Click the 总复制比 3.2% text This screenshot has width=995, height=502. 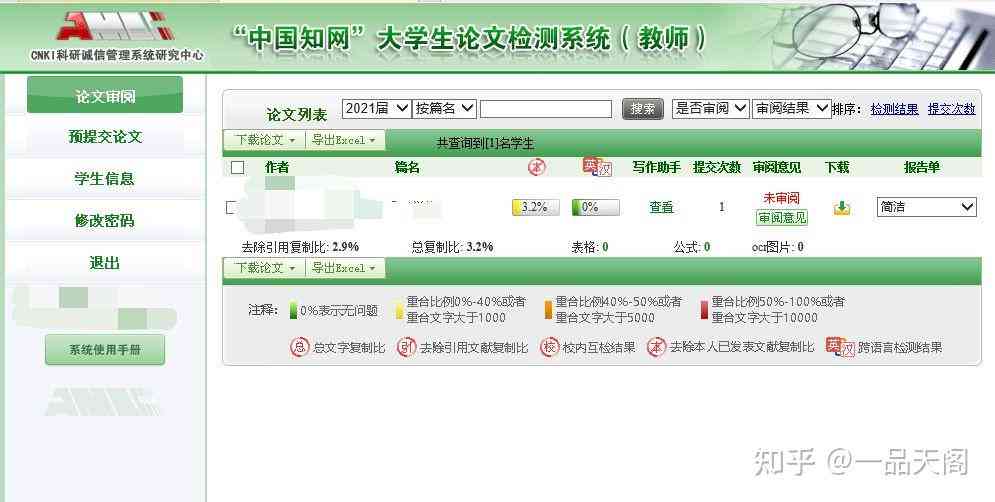pos(452,247)
